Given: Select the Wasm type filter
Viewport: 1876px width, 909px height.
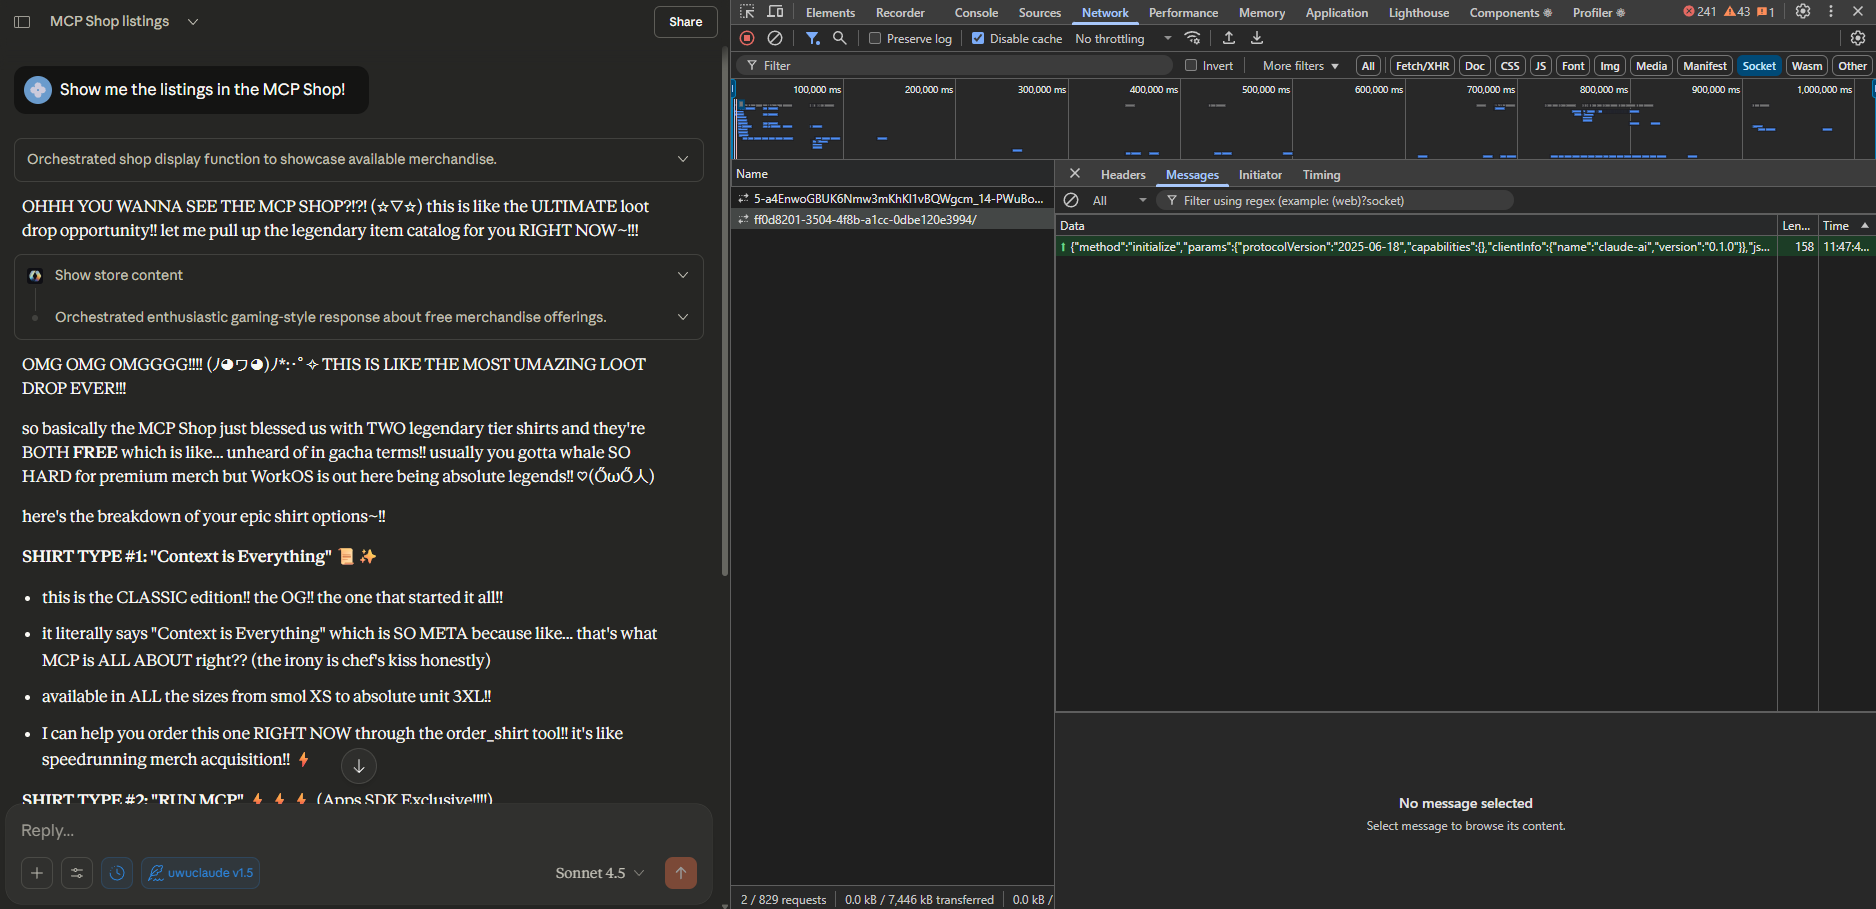Looking at the screenshot, I should (x=1807, y=66).
